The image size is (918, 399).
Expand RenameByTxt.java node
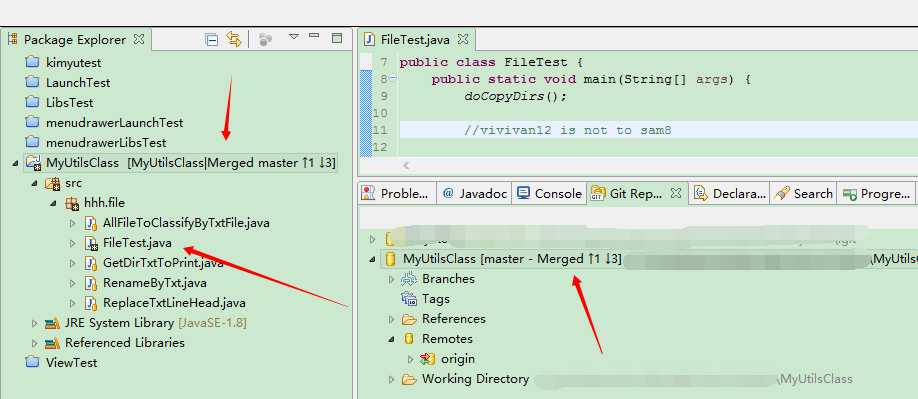(x=73, y=283)
